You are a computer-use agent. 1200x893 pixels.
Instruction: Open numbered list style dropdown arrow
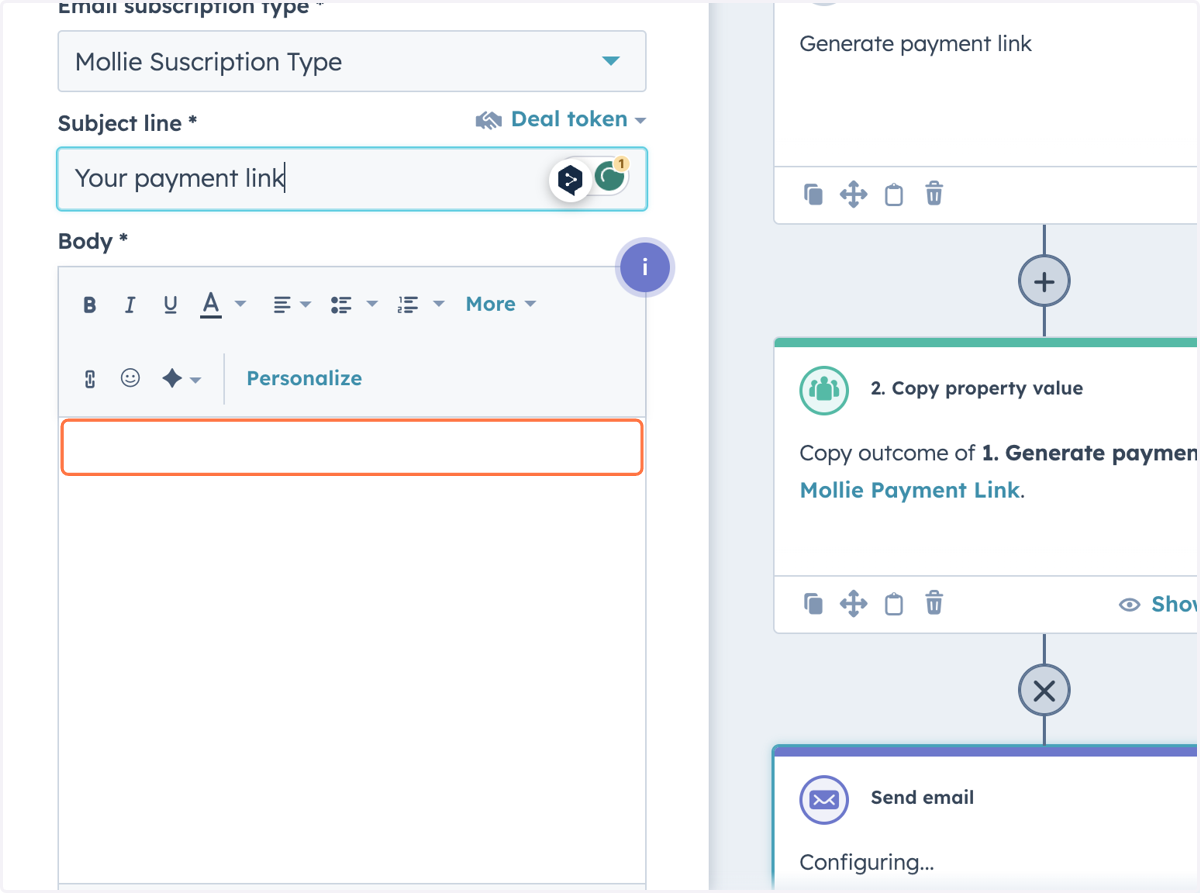coord(438,304)
